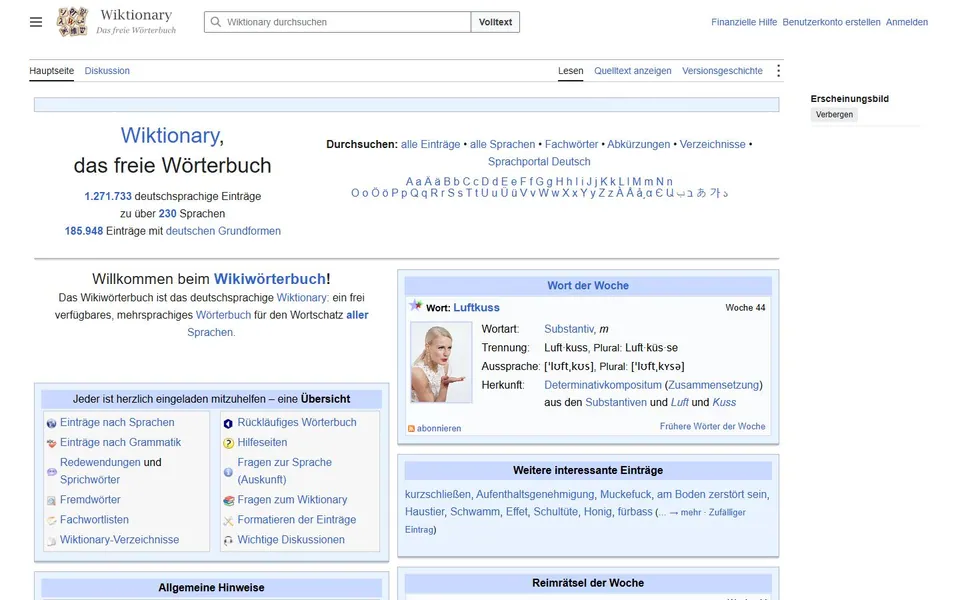Open the Diskussion tab
Screen dimensions: 960x600
click(x=107, y=71)
